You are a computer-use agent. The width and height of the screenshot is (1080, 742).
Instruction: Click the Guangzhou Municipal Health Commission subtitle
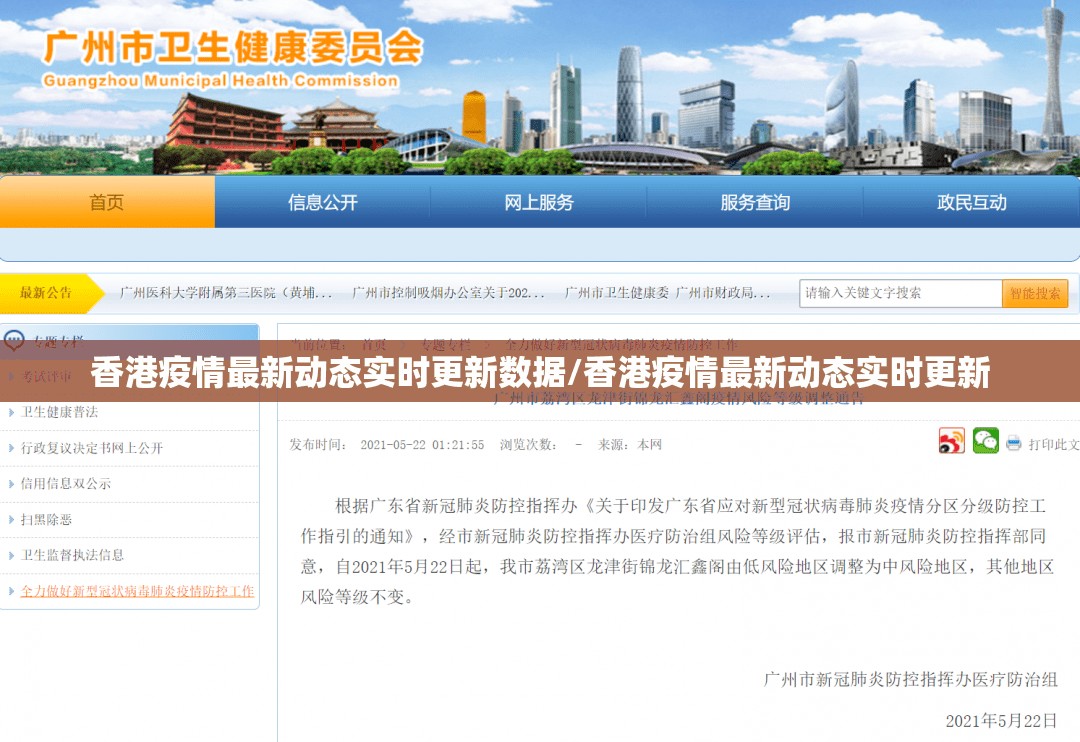(220, 81)
